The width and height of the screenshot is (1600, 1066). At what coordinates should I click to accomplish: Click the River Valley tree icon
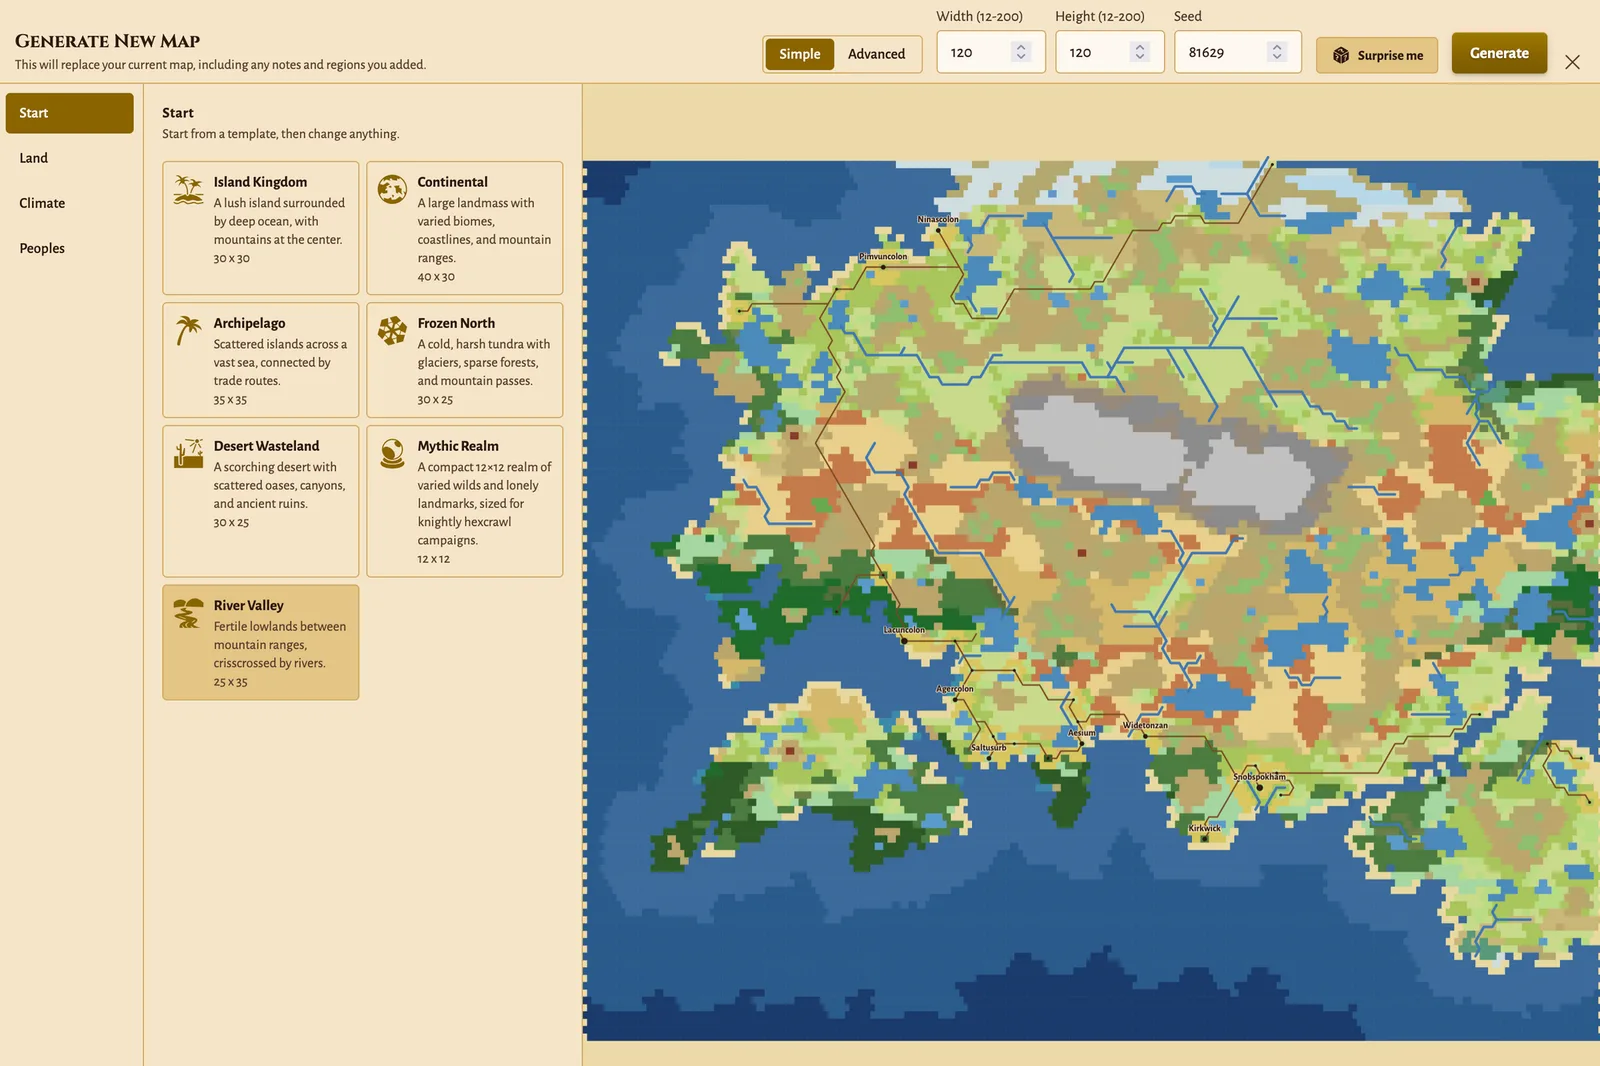coord(188,612)
